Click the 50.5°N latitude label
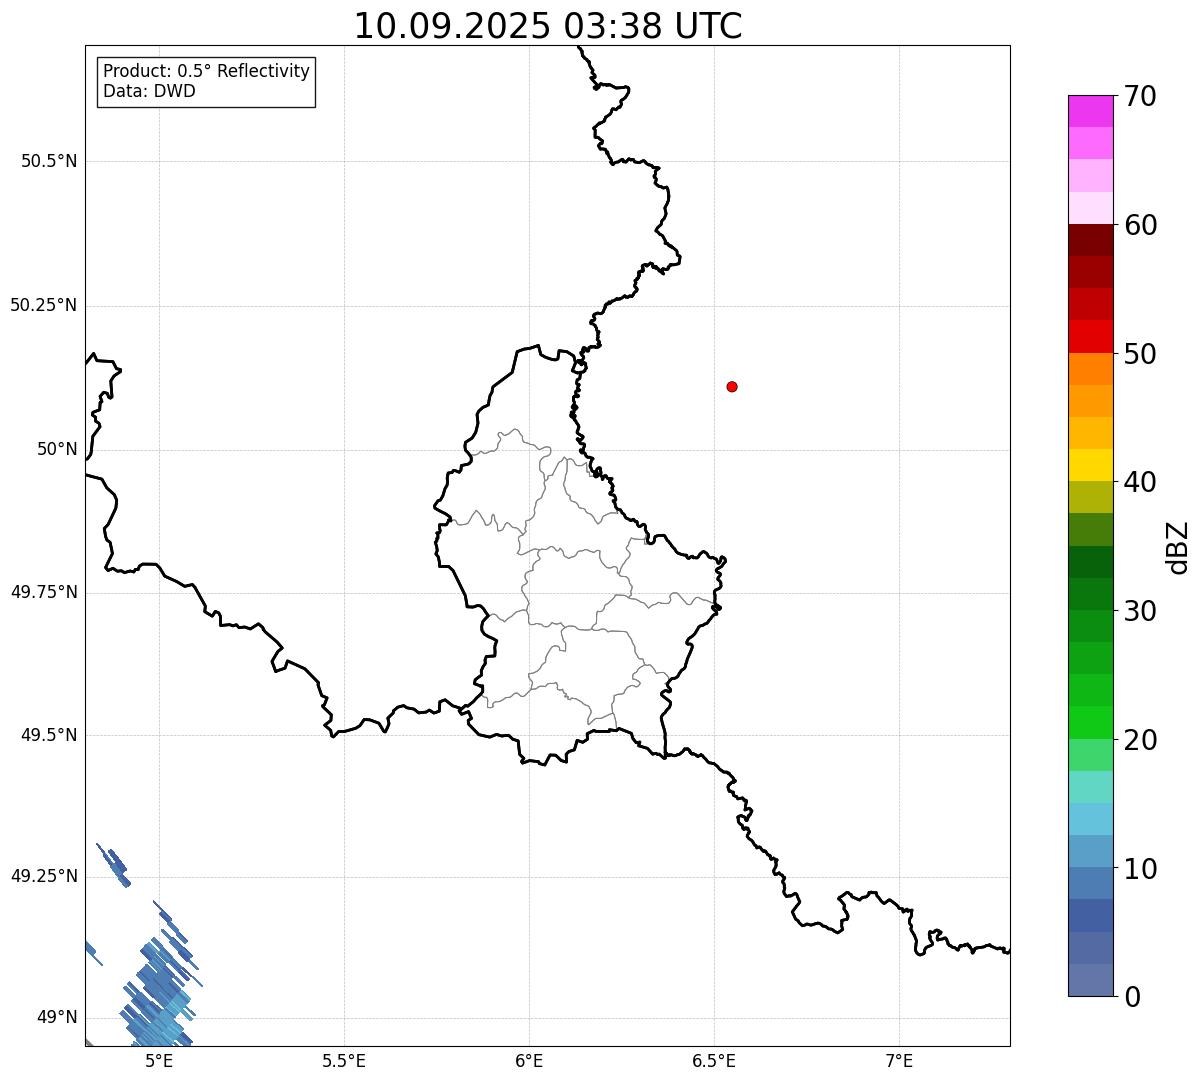The height and width of the screenshot is (1081, 1202). (x=49, y=161)
